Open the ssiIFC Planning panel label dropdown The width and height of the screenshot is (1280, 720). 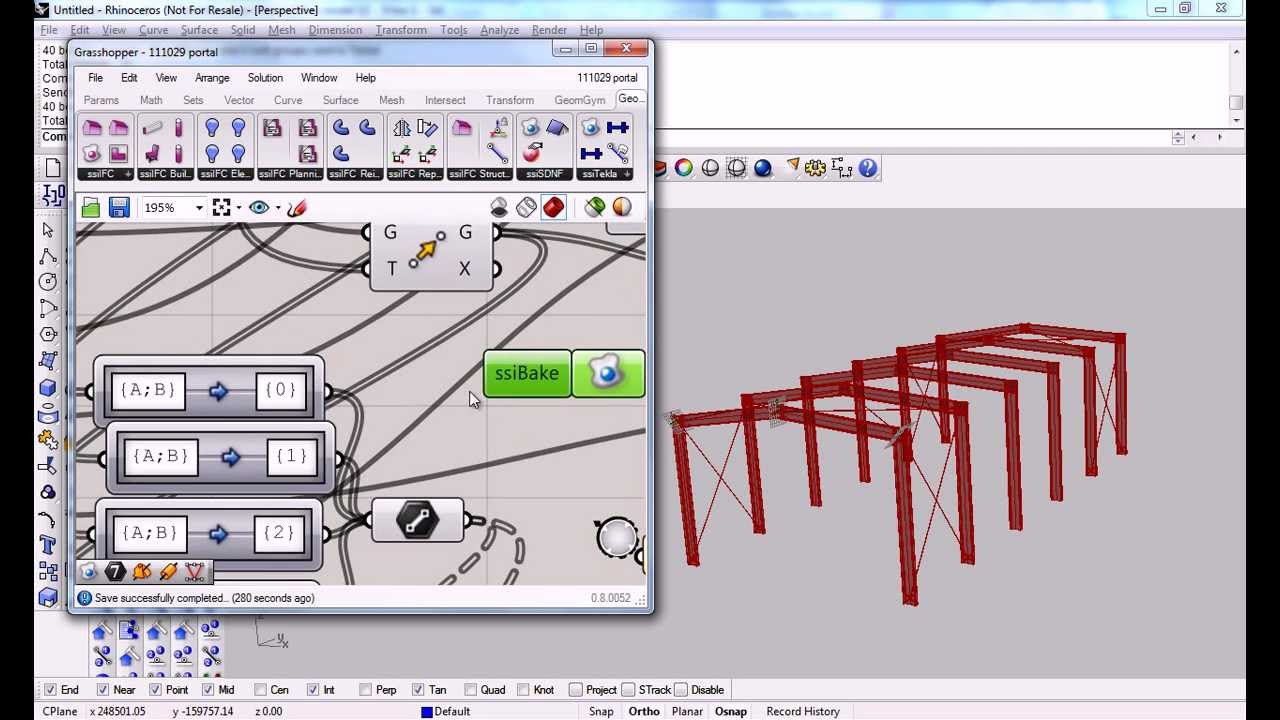290,174
